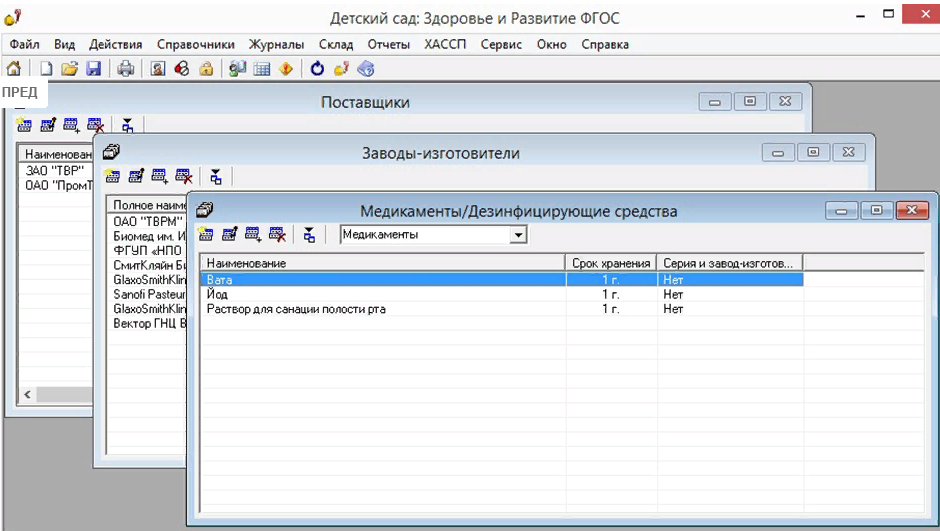Viewport: 940px width, 531px height.
Task: Edit record icon in Заводы-изготовители toolbar
Action: [136, 177]
